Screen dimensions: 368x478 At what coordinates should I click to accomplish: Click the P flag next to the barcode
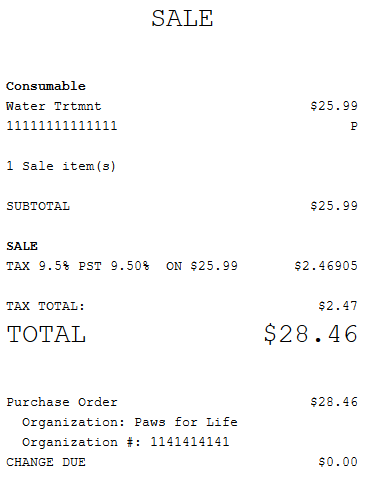[x=354, y=126]
